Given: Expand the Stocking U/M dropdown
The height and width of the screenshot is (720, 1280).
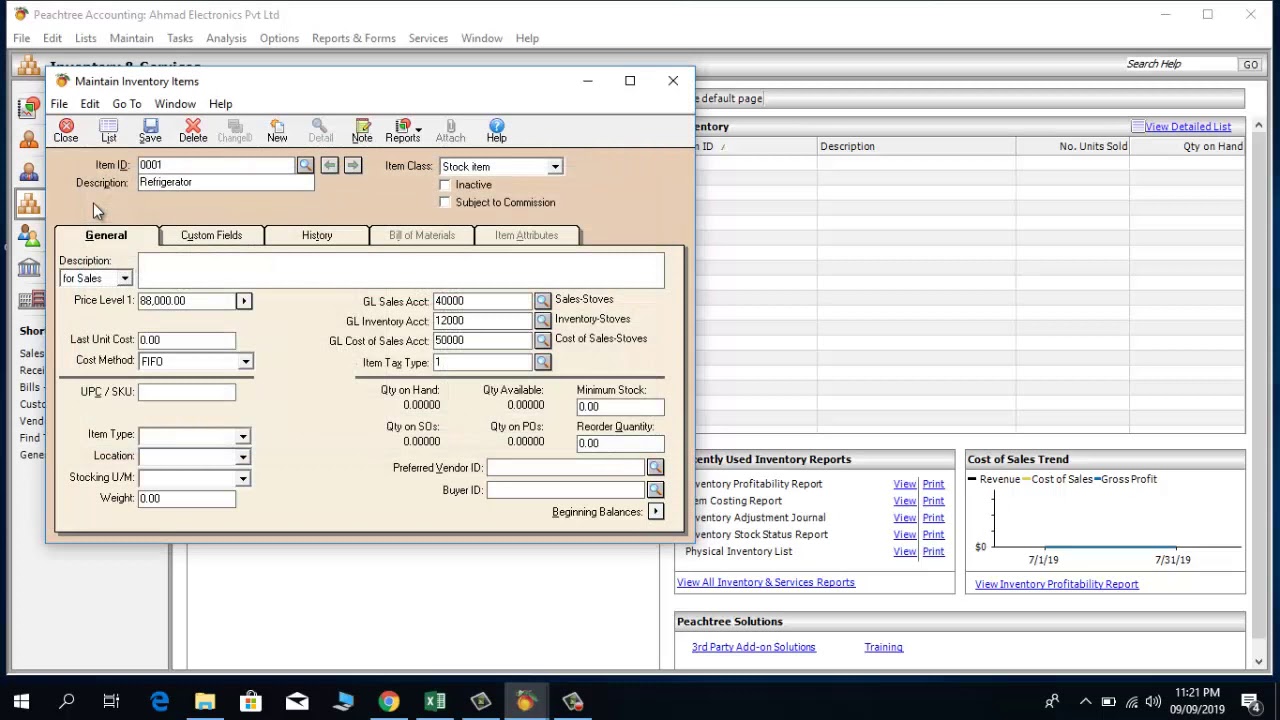Looking at the screenshot, I should tap(242, 478).
